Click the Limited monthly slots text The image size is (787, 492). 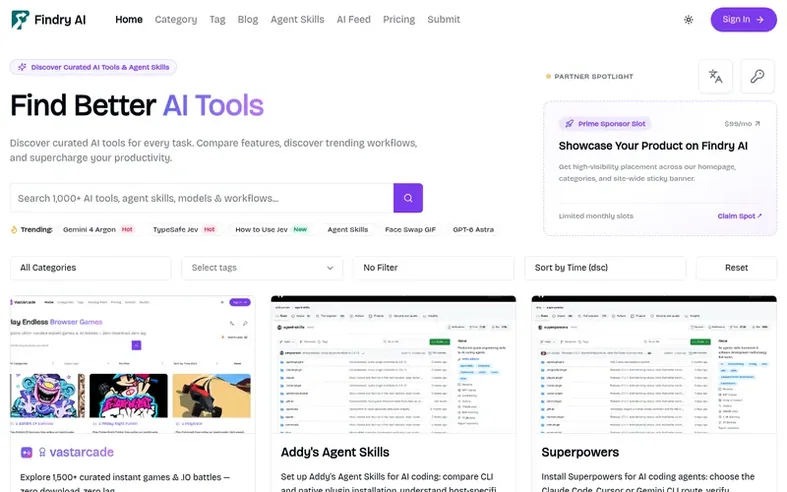click(x=596, y=216)
